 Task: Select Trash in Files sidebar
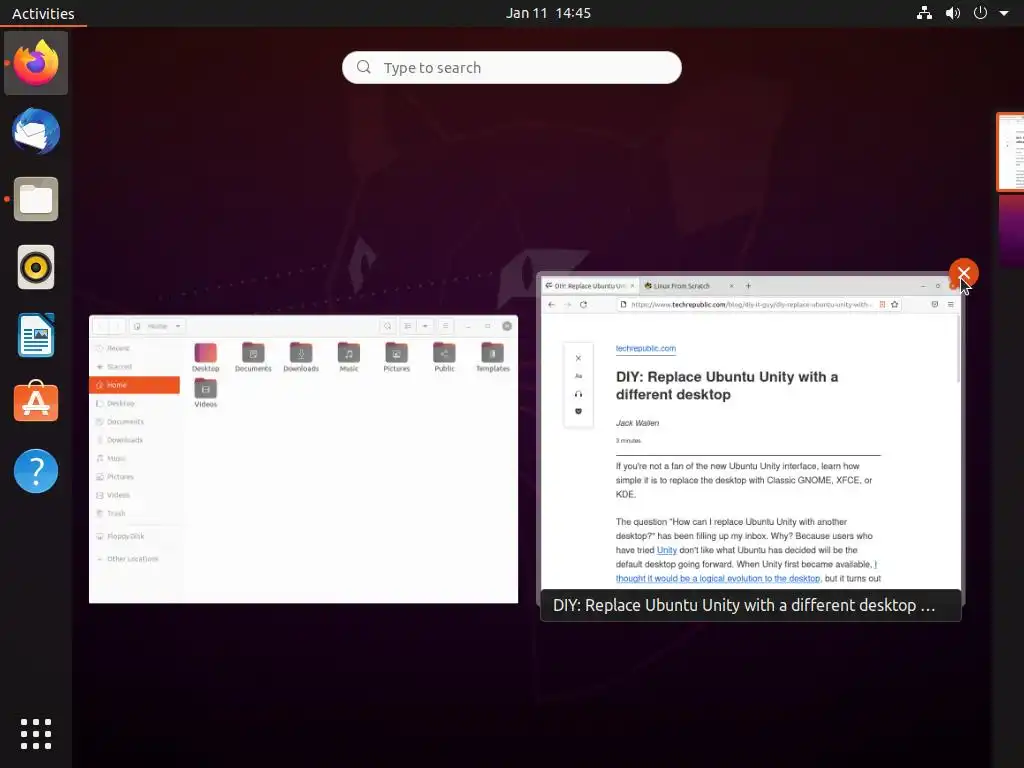135,513
